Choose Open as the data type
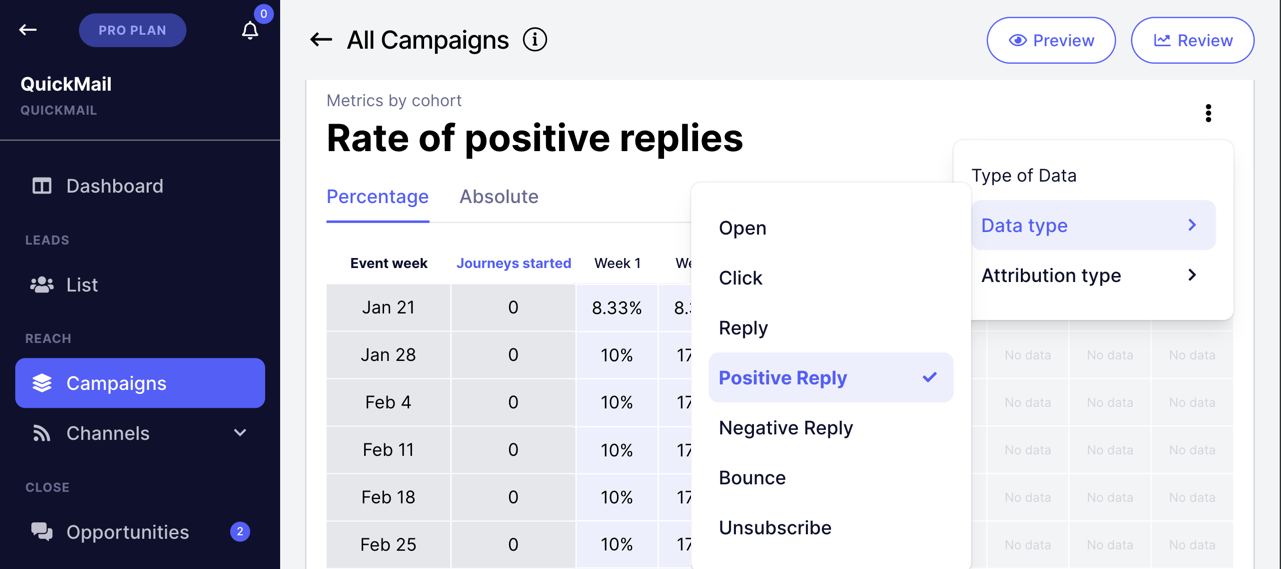 [x=743, y=228]
